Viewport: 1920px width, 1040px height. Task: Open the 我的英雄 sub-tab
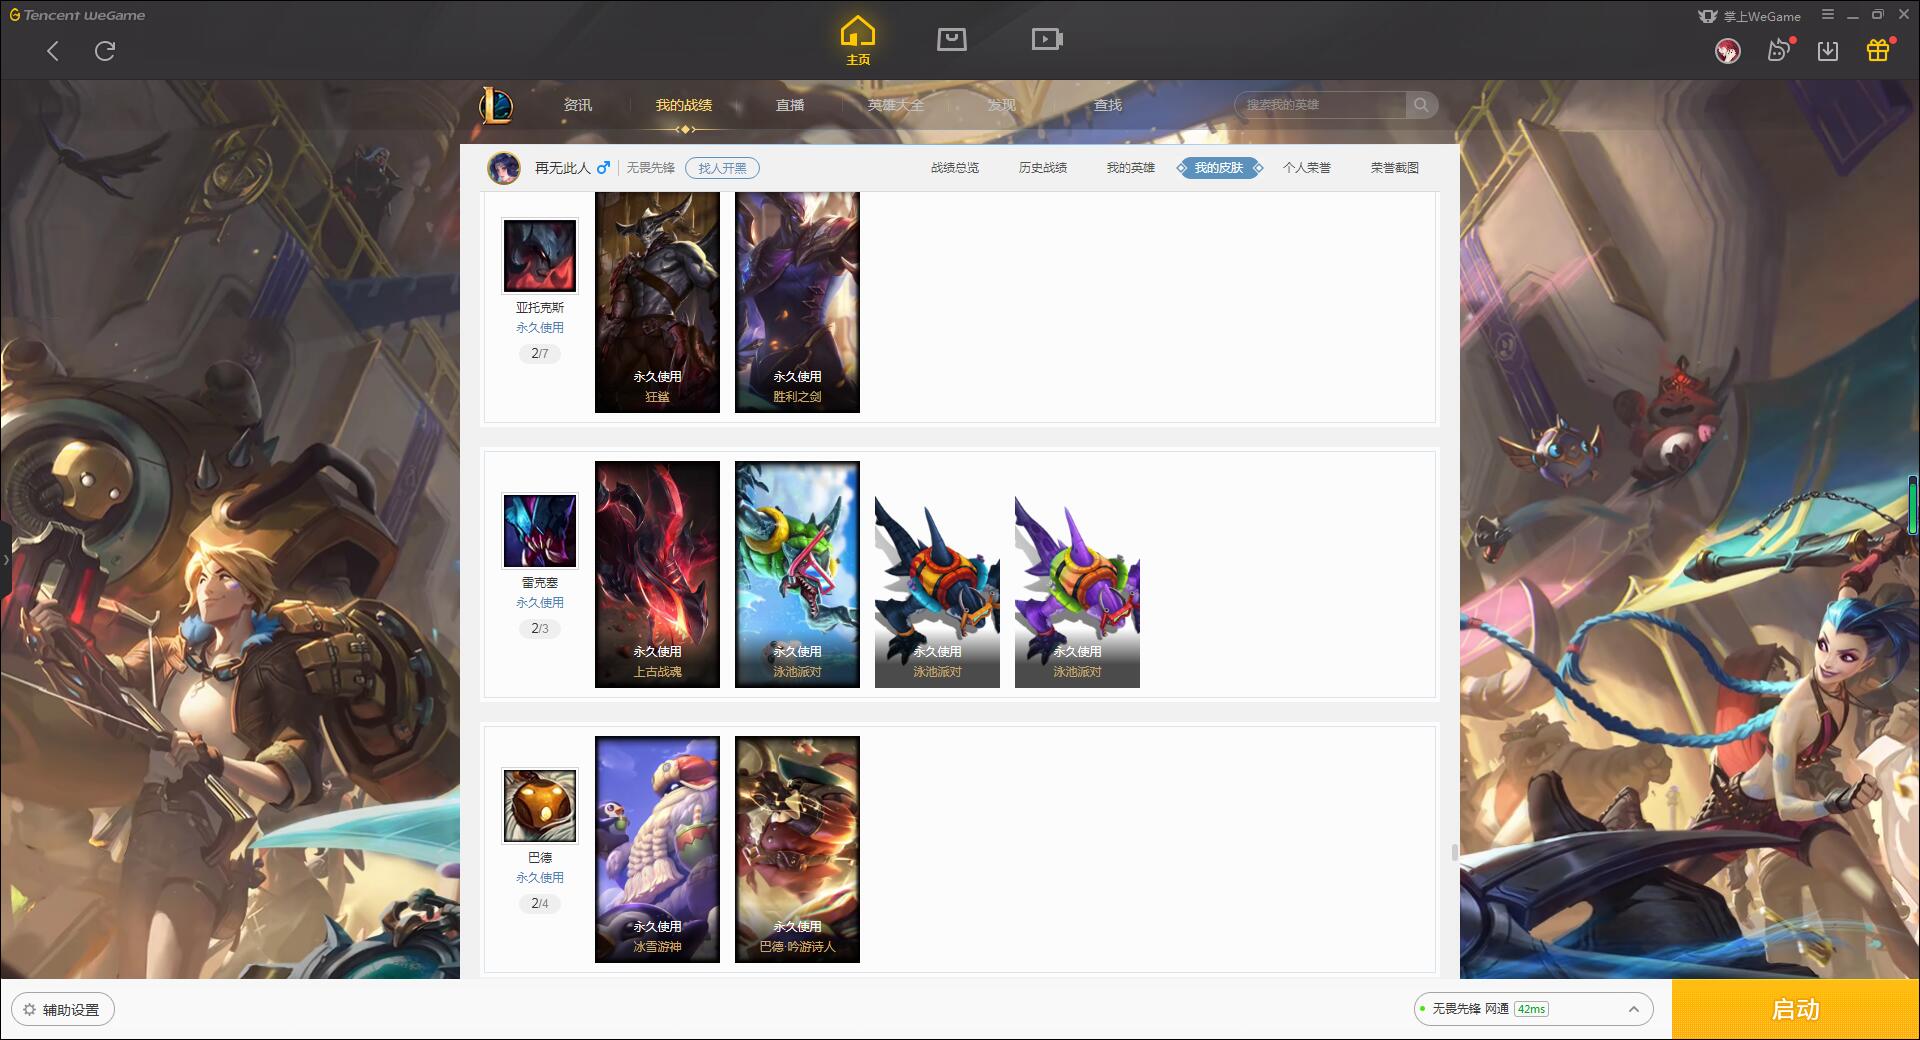click(x=1131, y=168)
